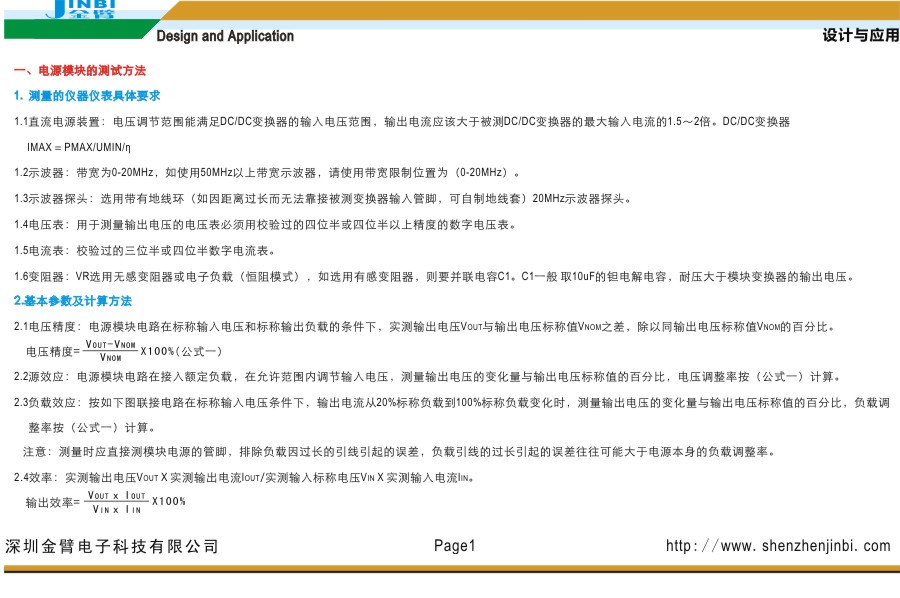Click the '设计与应用' header text
900x598 pixels.
(x=860, y=35)
